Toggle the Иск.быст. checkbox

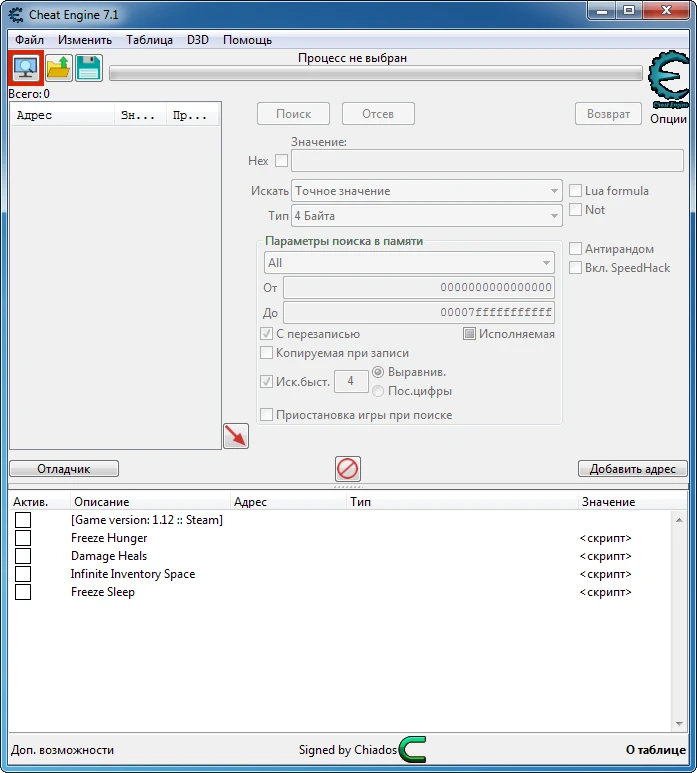266,382
